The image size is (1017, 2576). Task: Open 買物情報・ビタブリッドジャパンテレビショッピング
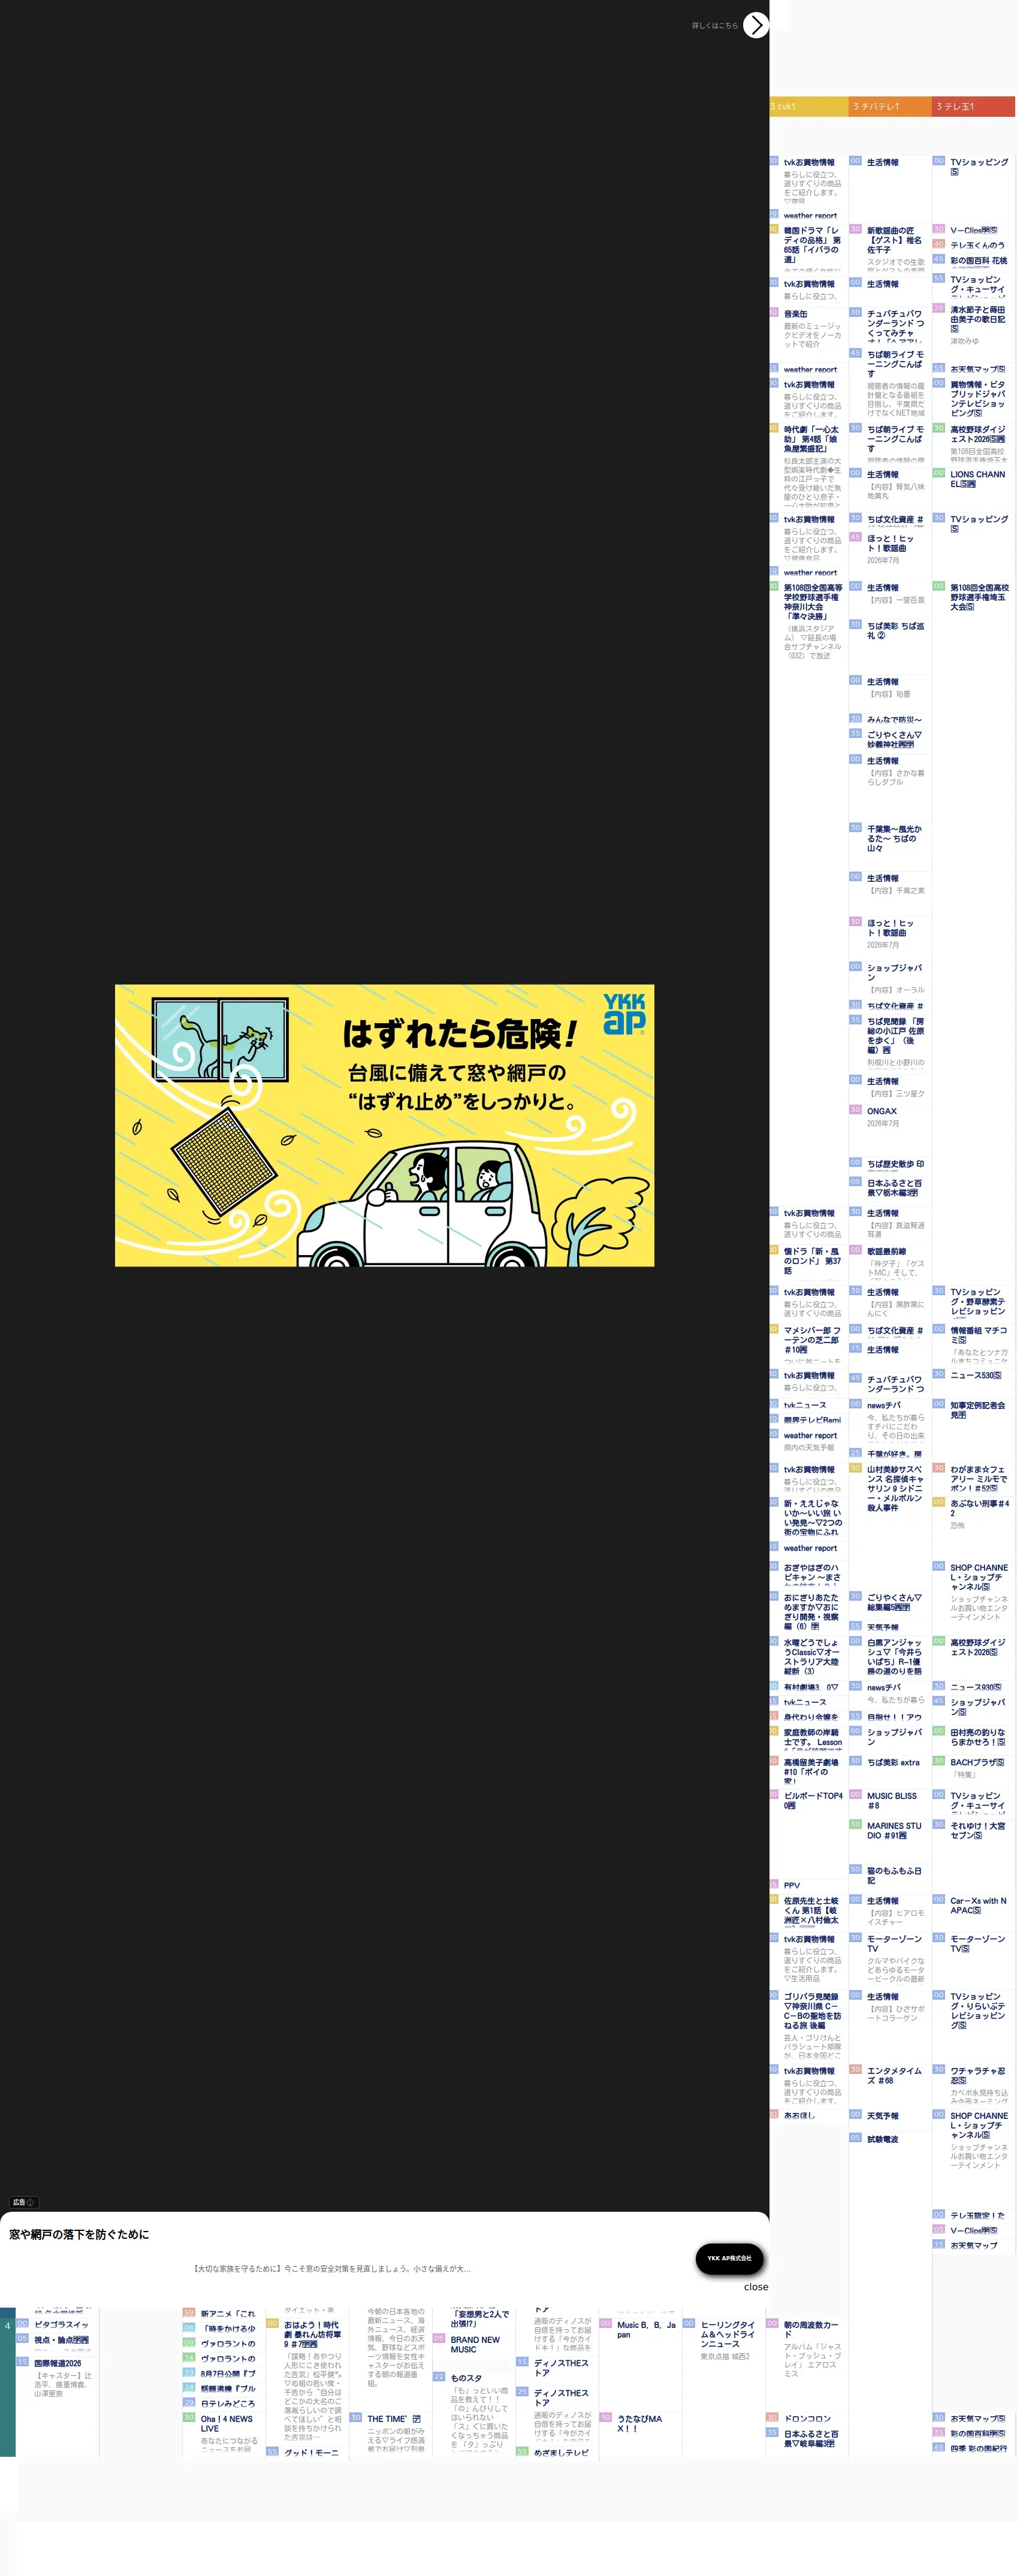pos(978,398)
